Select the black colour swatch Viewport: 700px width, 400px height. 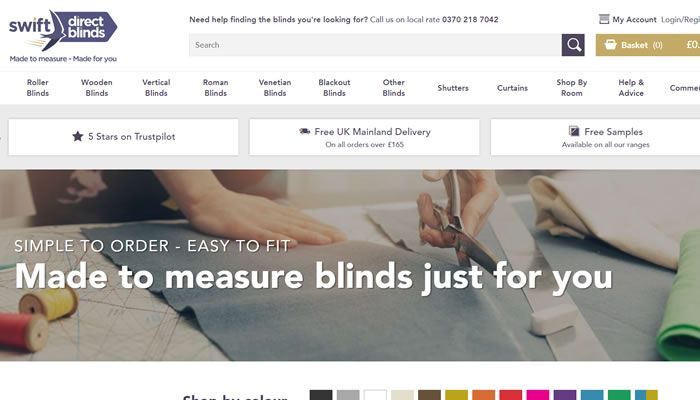tap(321, 395)
